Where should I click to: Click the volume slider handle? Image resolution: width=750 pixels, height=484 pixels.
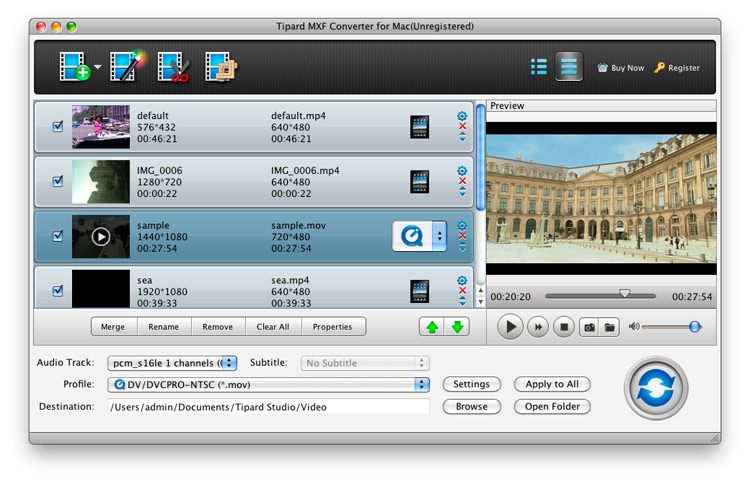695,327
